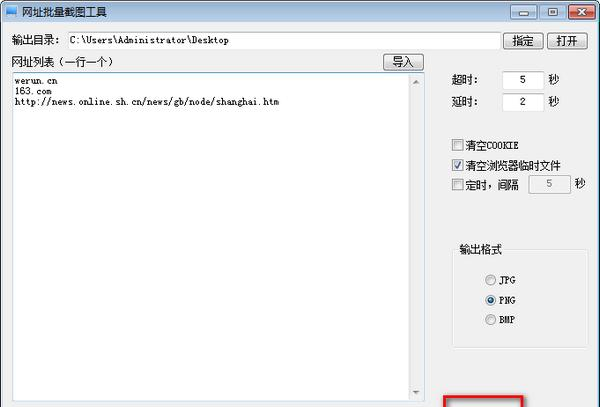Maximize the 网址批量截图工具 window
This screenshot has height=407, width=600.
(x=553, y=12)
